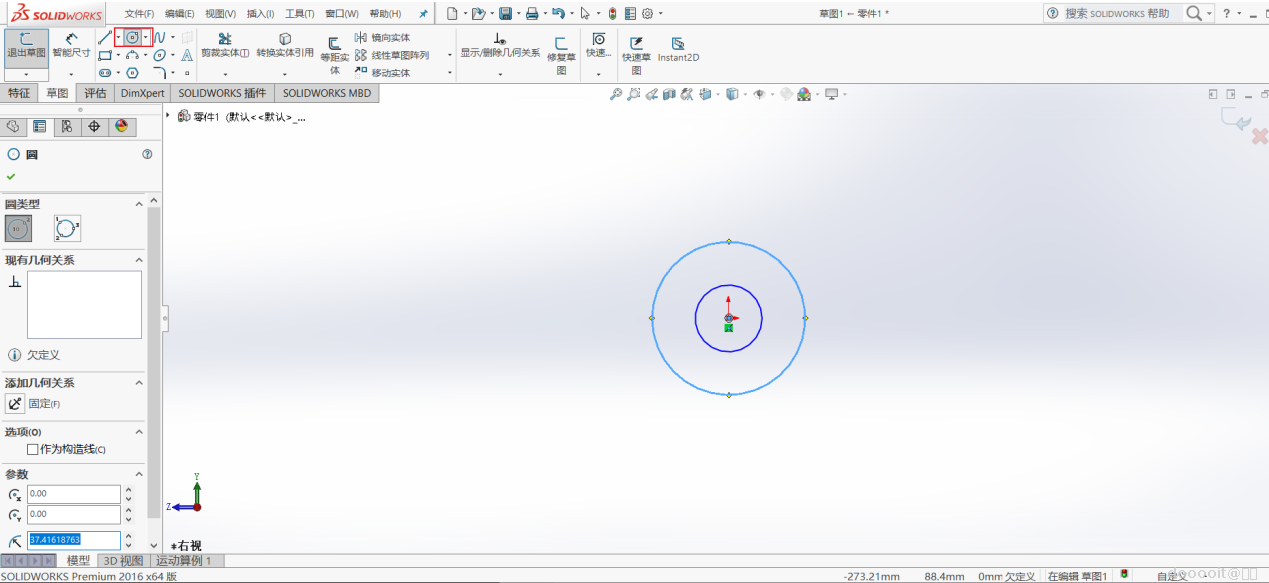The image size is (1269, 583).
Task: Click the green checkmark to accept circle
Action: click(x=11, y=177)
